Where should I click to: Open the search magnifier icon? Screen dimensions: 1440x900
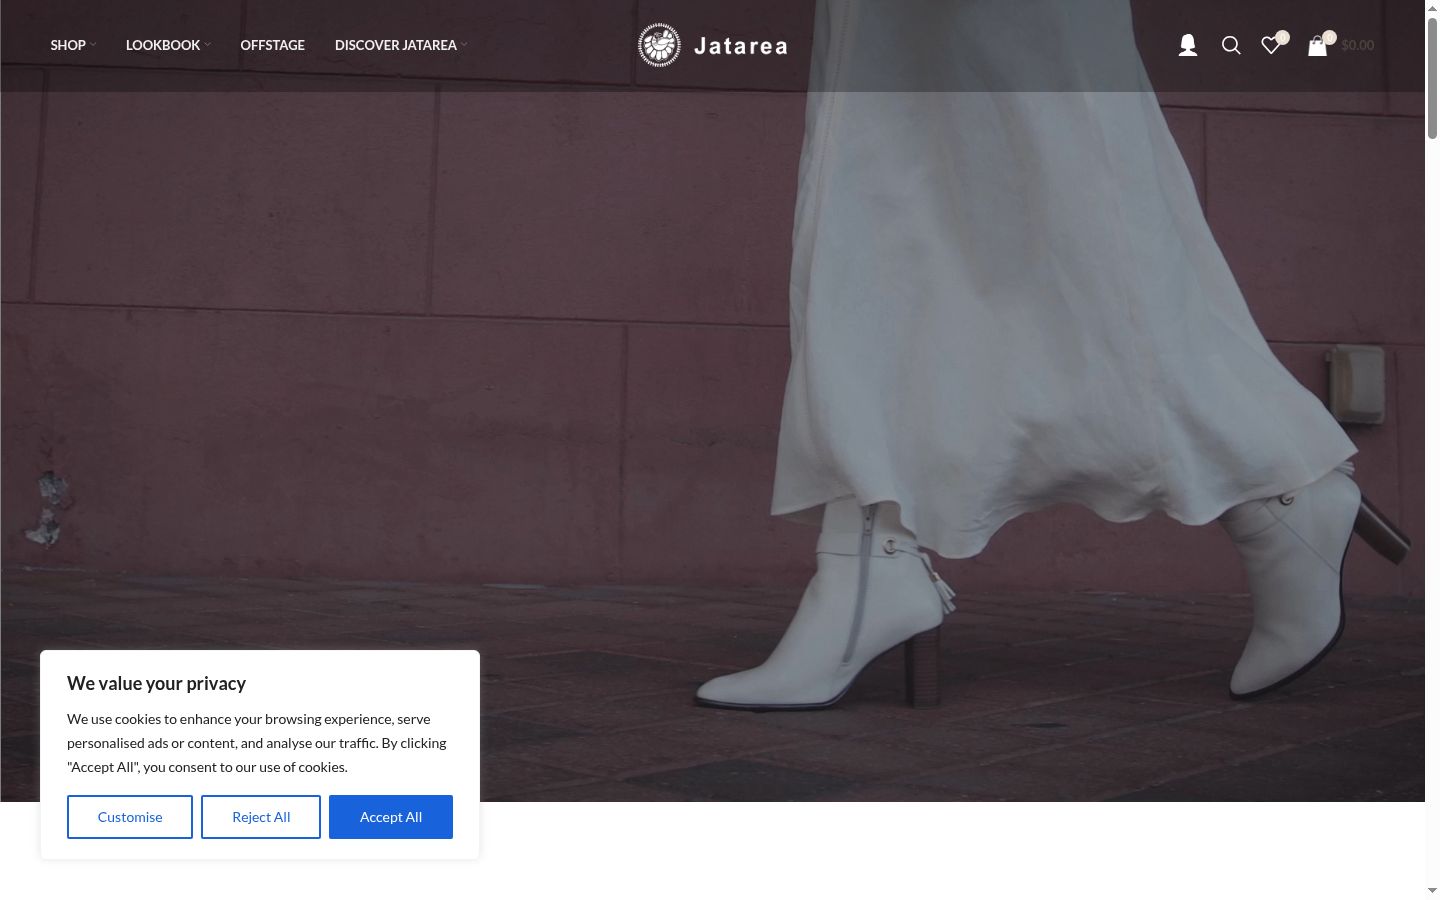pyautogui.click(x=1231, y=45)
